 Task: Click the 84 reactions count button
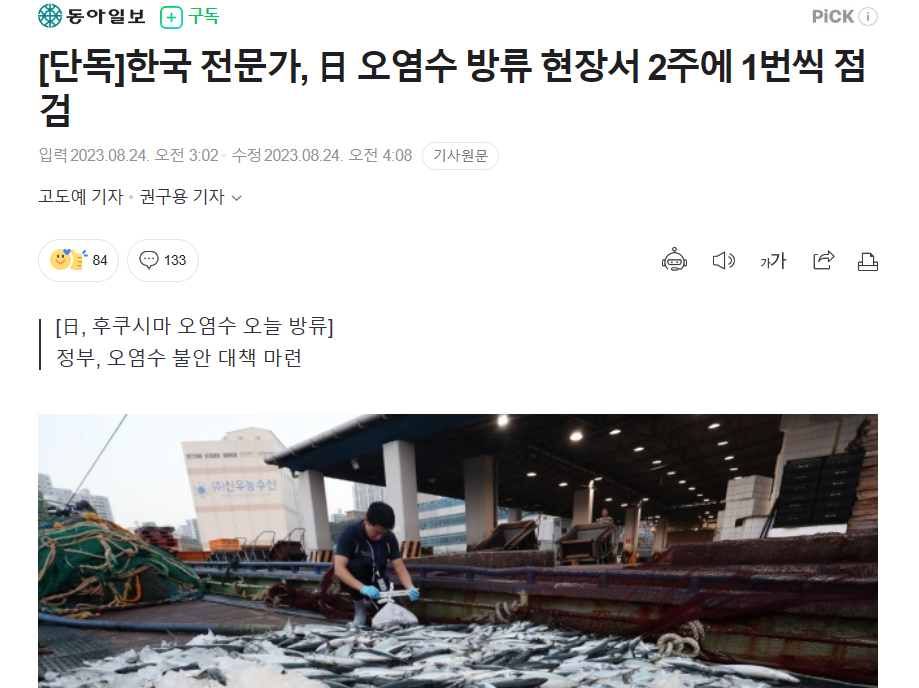click(79, 260)
